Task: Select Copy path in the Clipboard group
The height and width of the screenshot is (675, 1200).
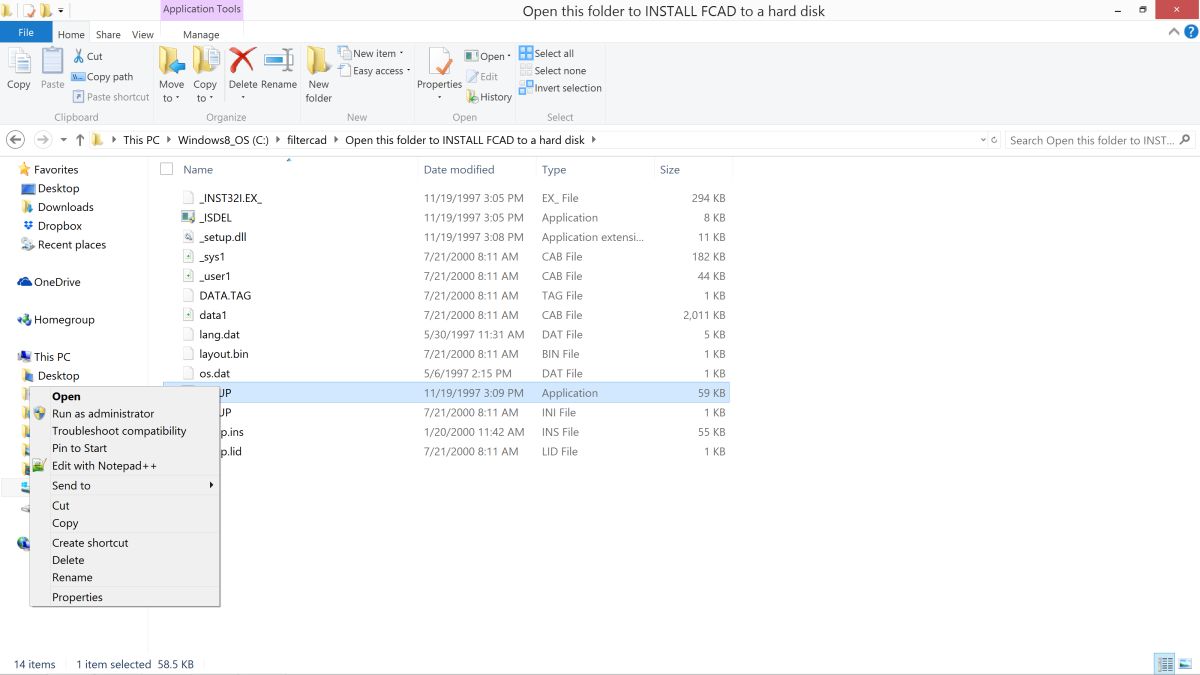Action: click(103, 77)
